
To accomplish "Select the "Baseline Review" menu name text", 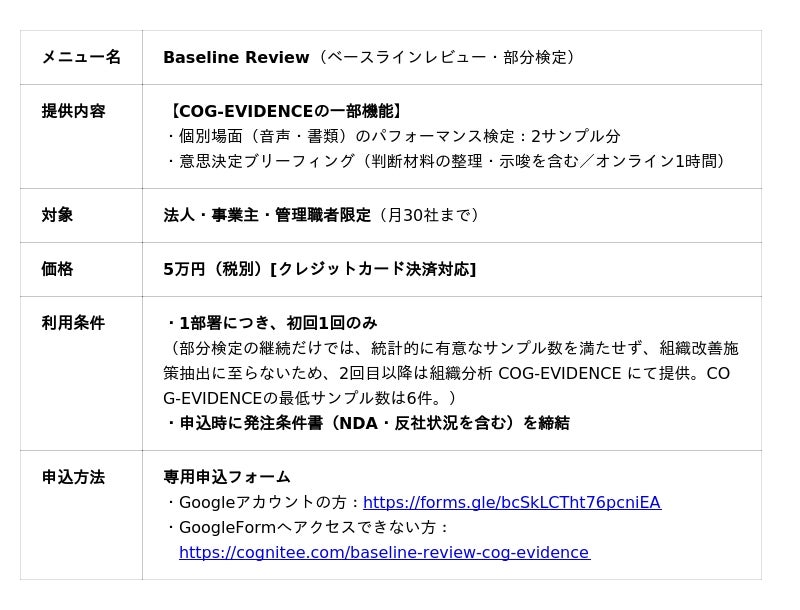I will 236,57.
